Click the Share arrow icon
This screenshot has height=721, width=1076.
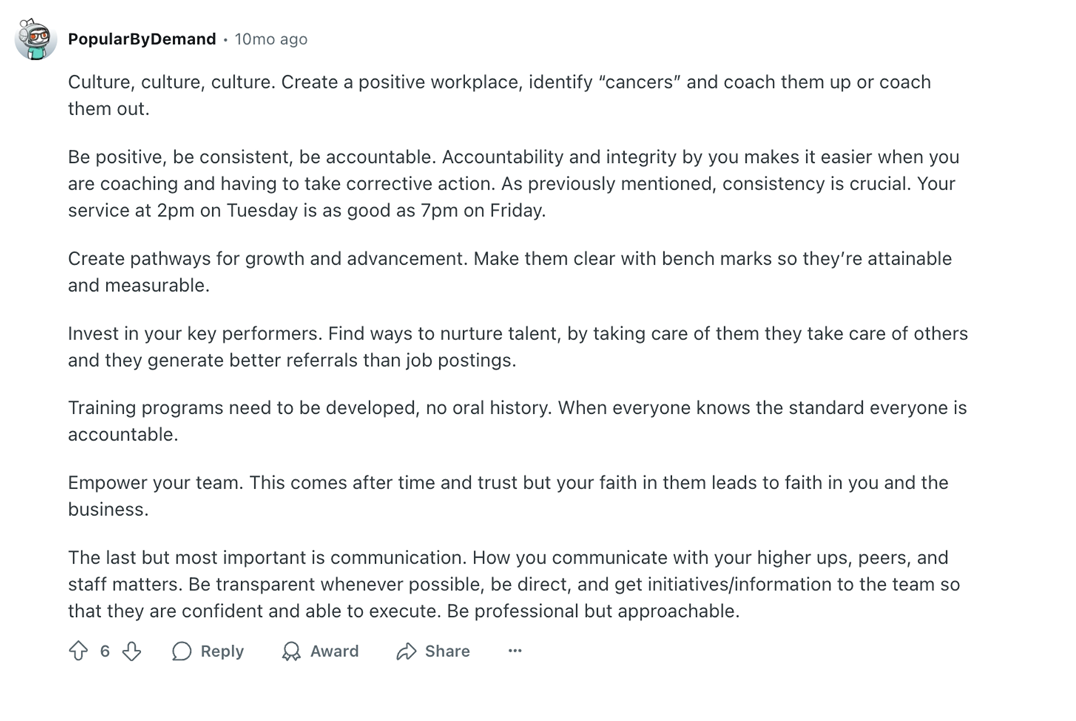pyautogui.click(x=406, y=651)
